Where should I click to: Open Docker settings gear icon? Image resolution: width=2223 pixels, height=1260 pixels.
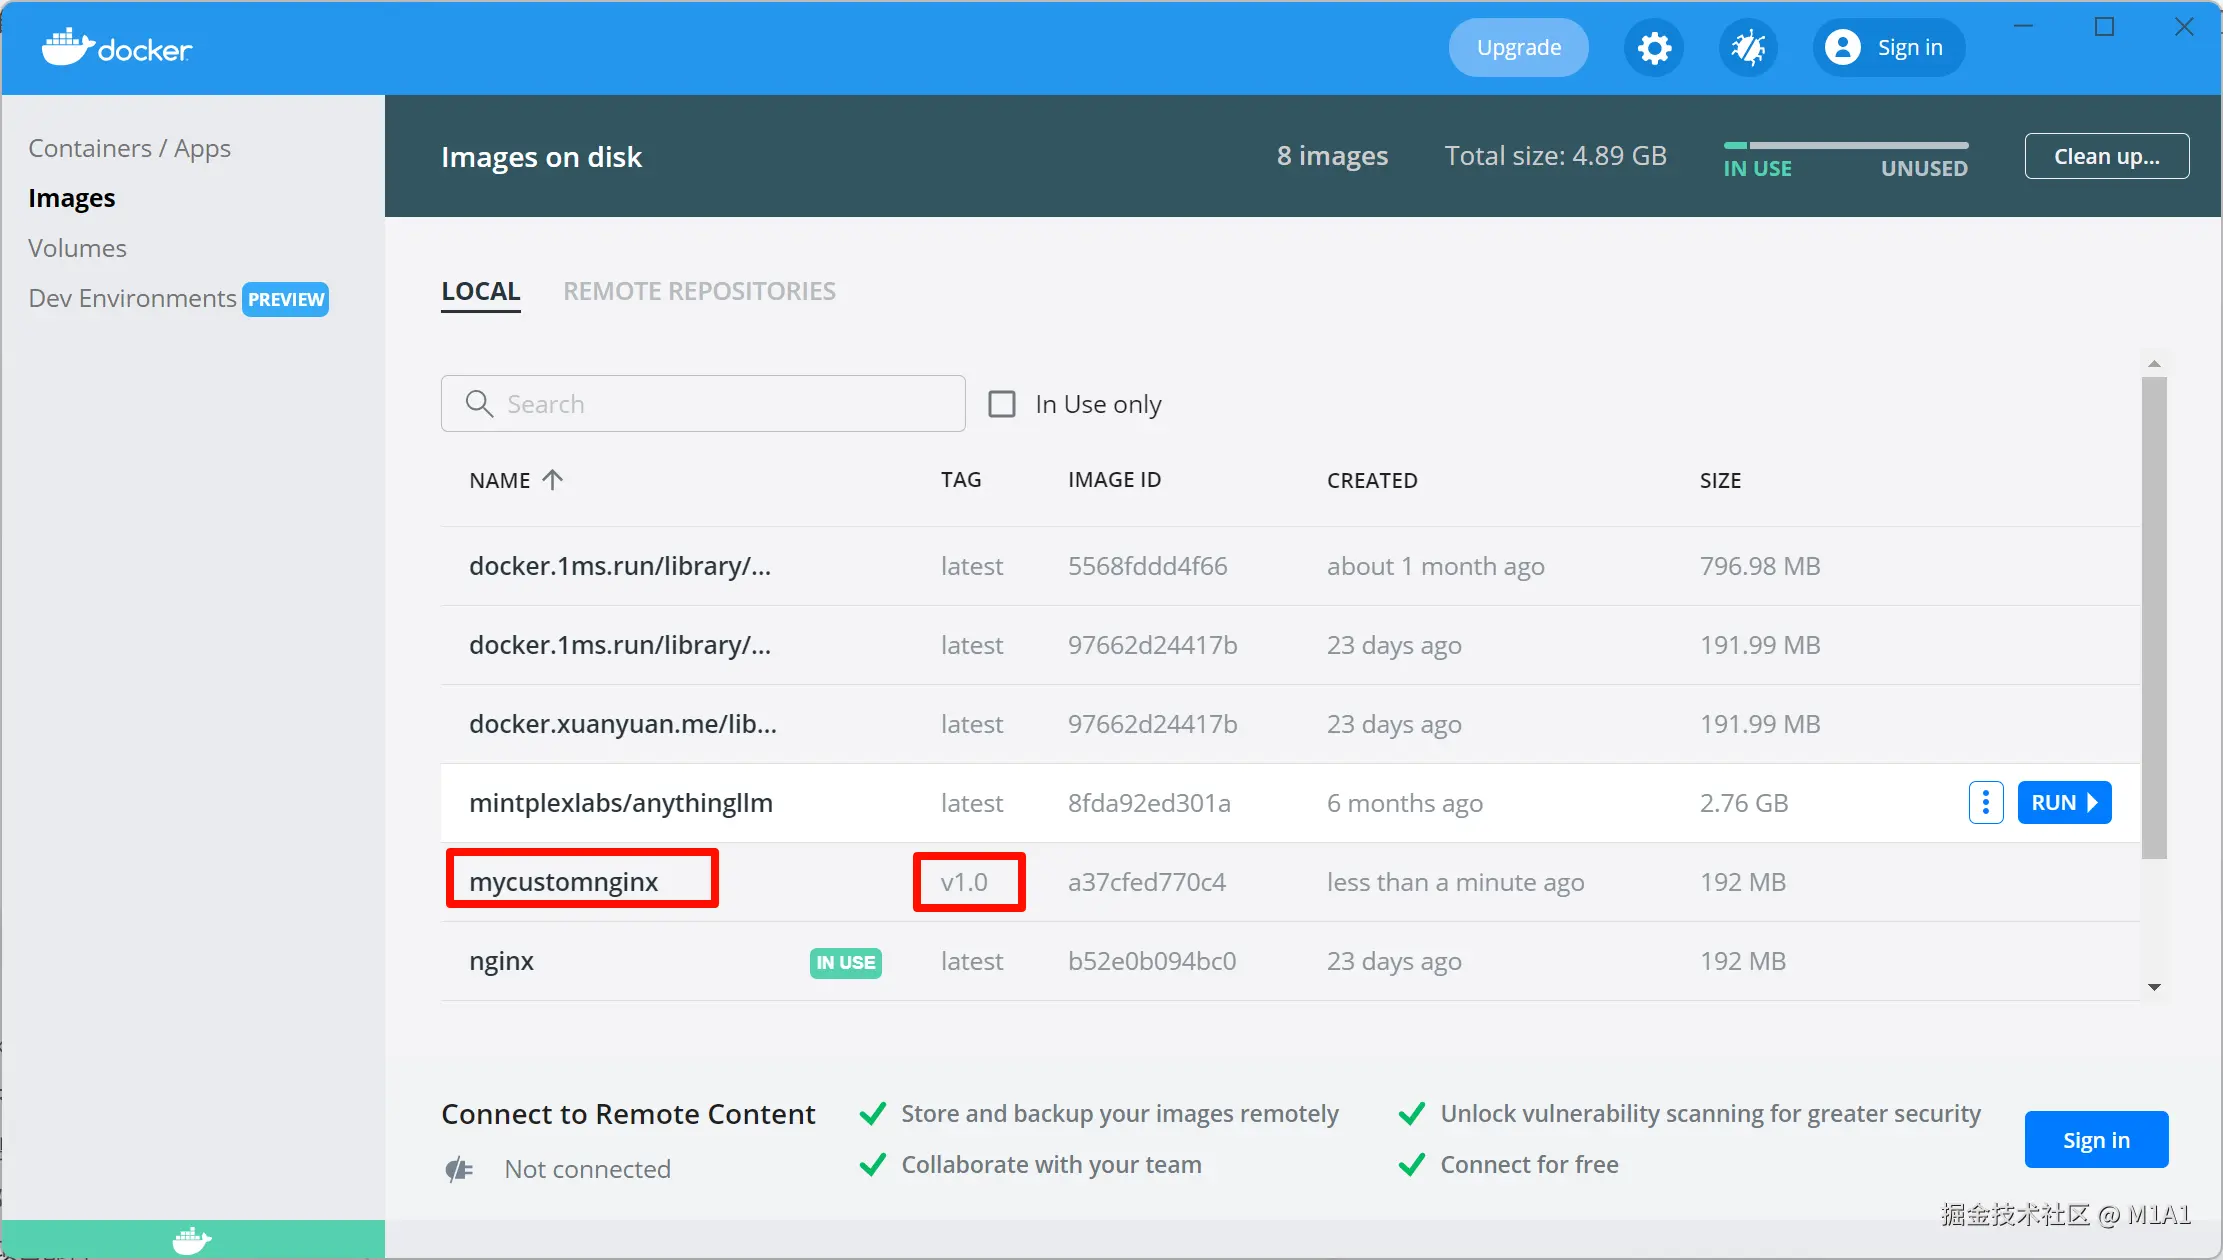point(1654,48)
